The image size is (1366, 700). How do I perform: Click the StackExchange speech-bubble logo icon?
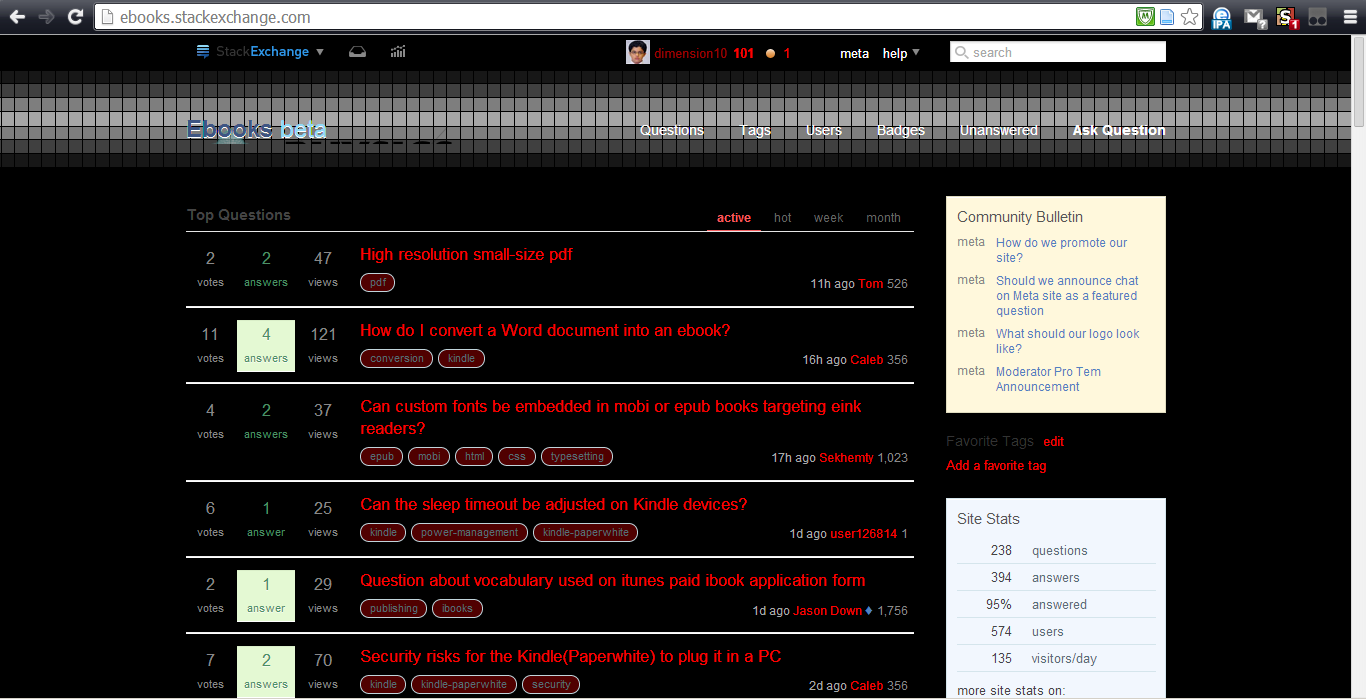[x=203, y=51]
